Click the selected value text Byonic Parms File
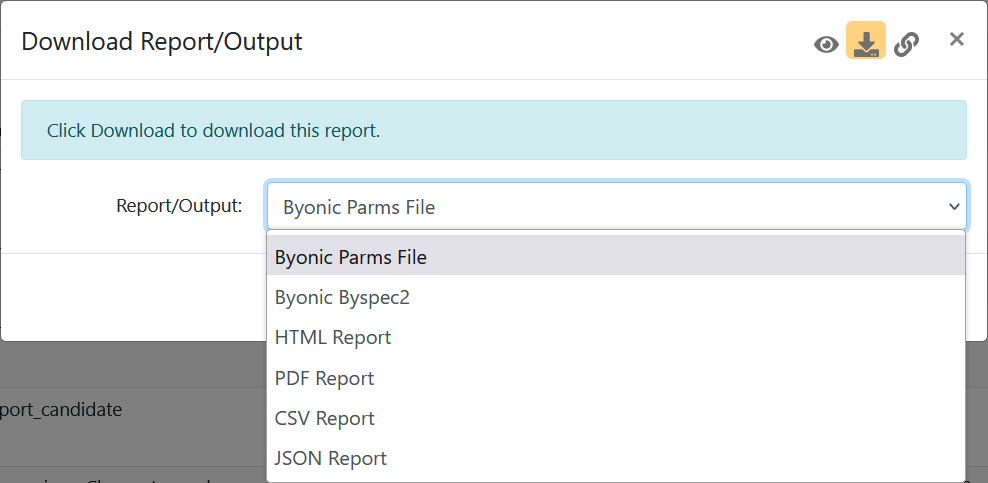The image size is (988, 483). pos(359,207)
